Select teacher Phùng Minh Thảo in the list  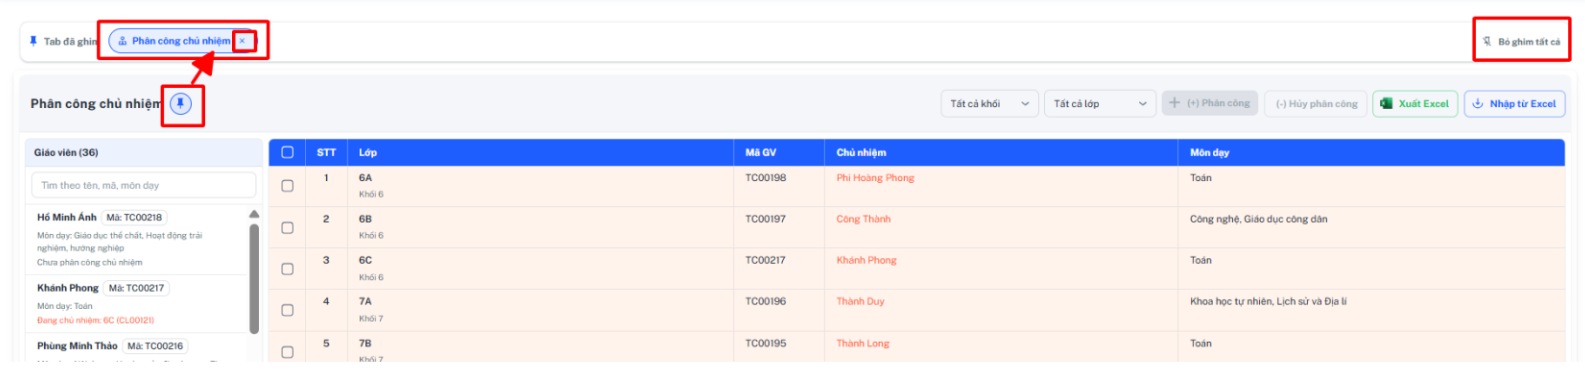click(x=137, y=348)
